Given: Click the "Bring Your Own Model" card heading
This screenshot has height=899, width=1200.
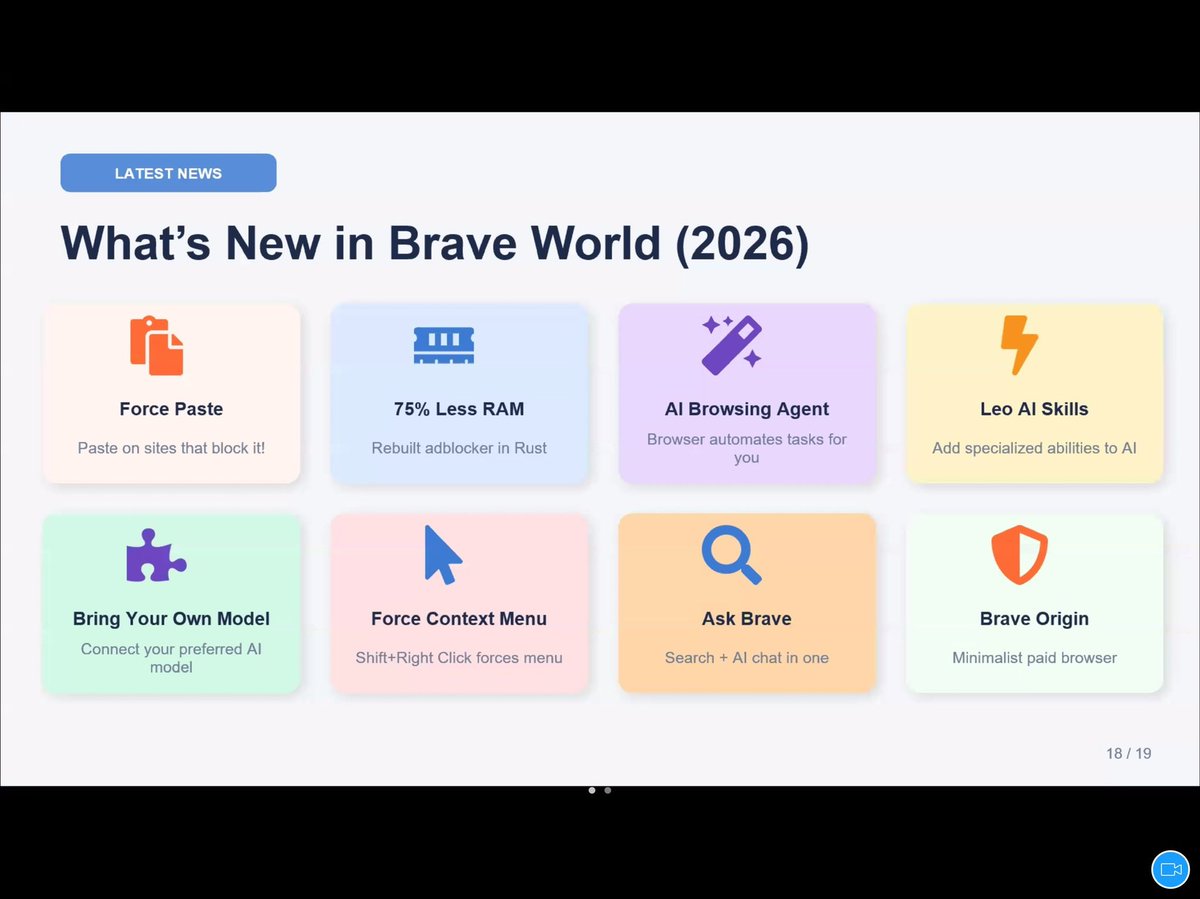Looking at the screenshot, I should click(x=171, y=619).
